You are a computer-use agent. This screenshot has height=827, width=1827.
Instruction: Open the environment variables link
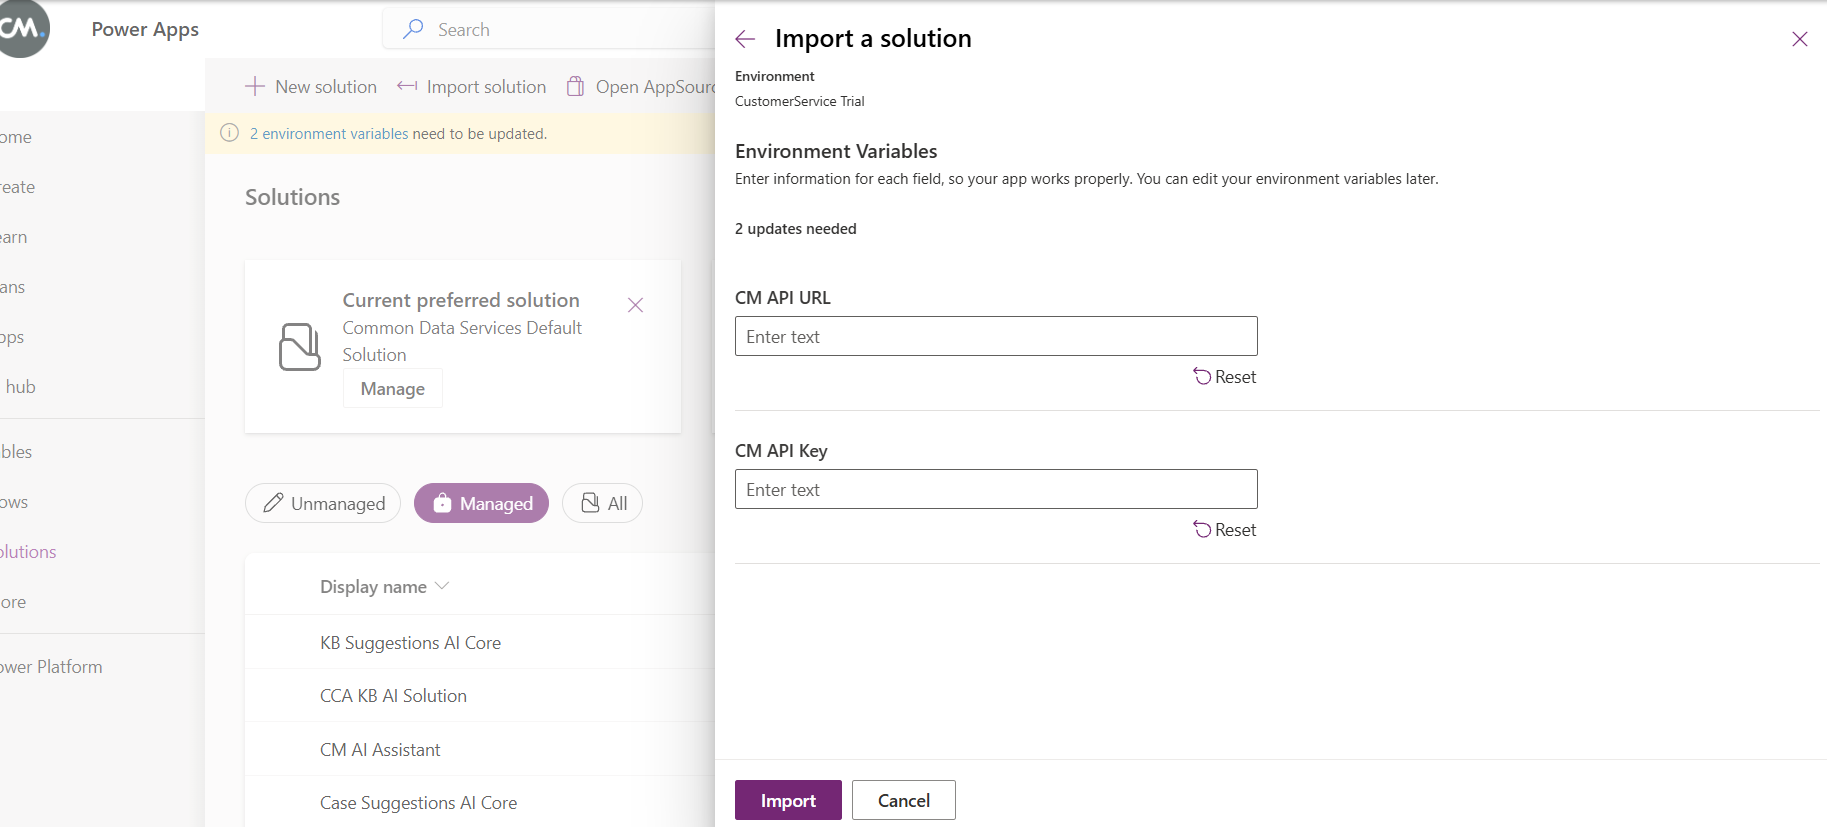click(x=329, y=134)
